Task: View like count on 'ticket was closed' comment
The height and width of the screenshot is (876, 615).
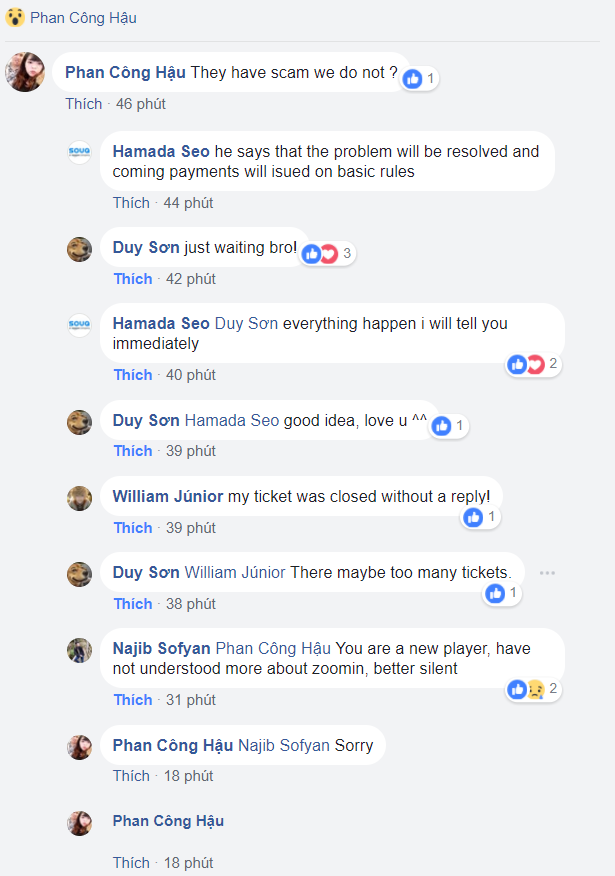Action: (479, 517)
